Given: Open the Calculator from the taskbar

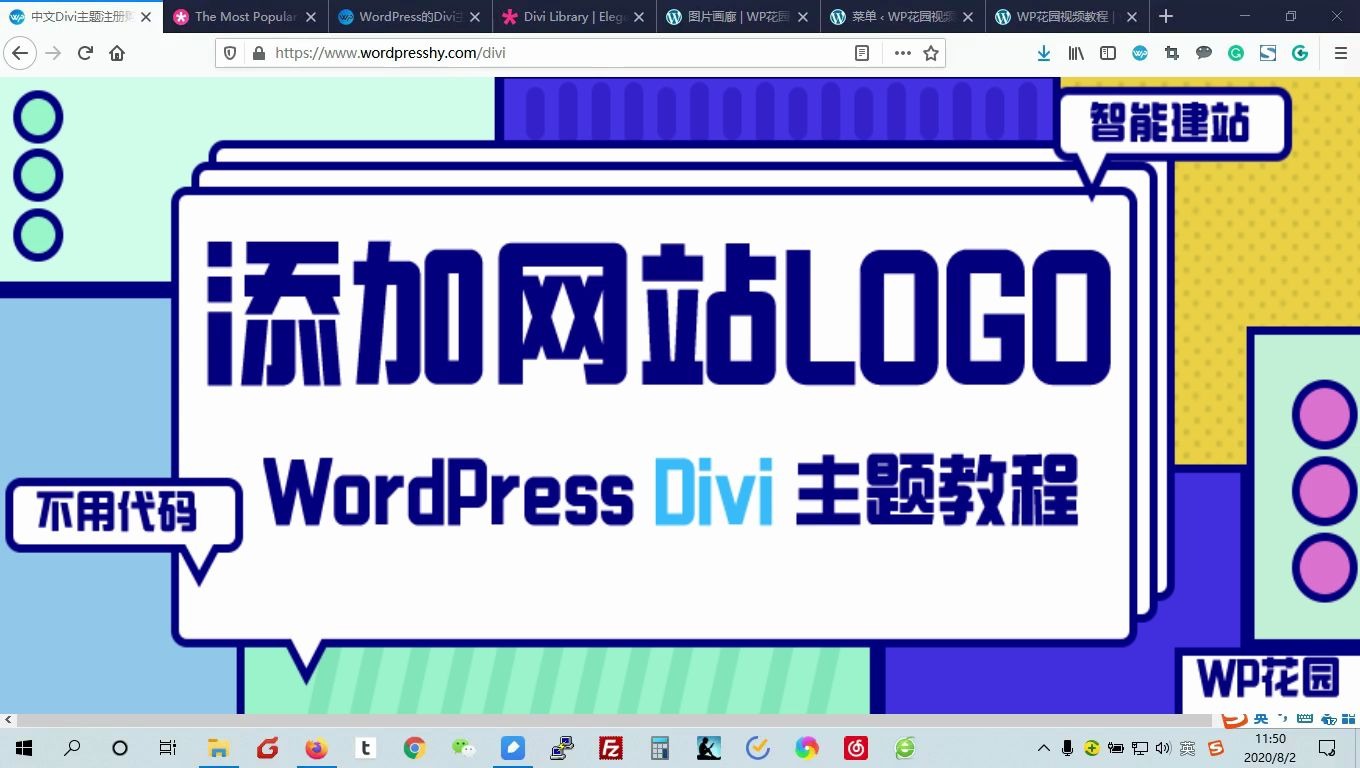Looking at the screenshot, I should [x=659, y=748].
